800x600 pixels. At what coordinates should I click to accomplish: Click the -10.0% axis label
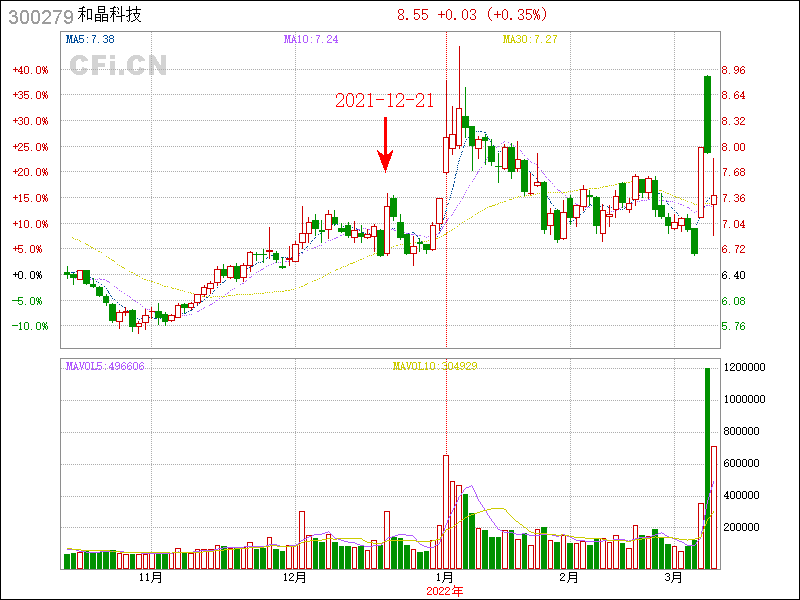[31, 327]
